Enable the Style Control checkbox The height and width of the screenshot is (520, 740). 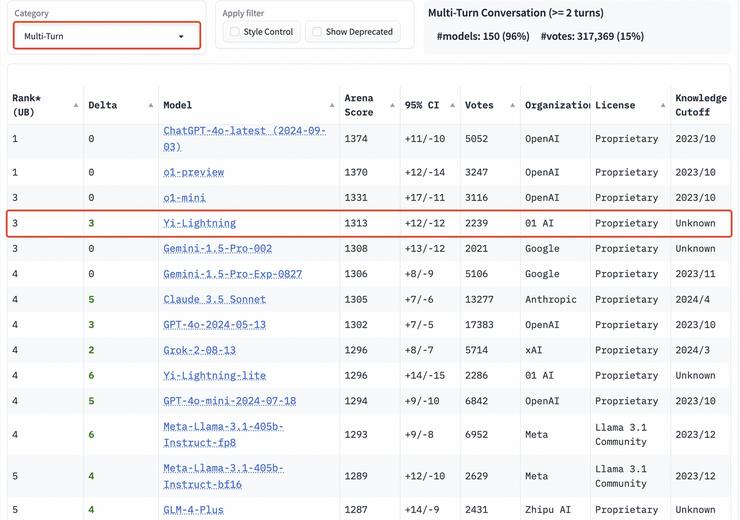235,32
